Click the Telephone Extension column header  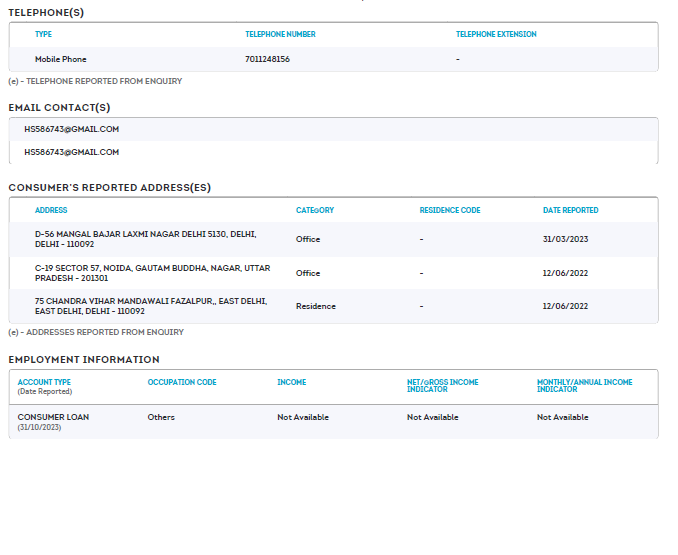pos(496,34)
